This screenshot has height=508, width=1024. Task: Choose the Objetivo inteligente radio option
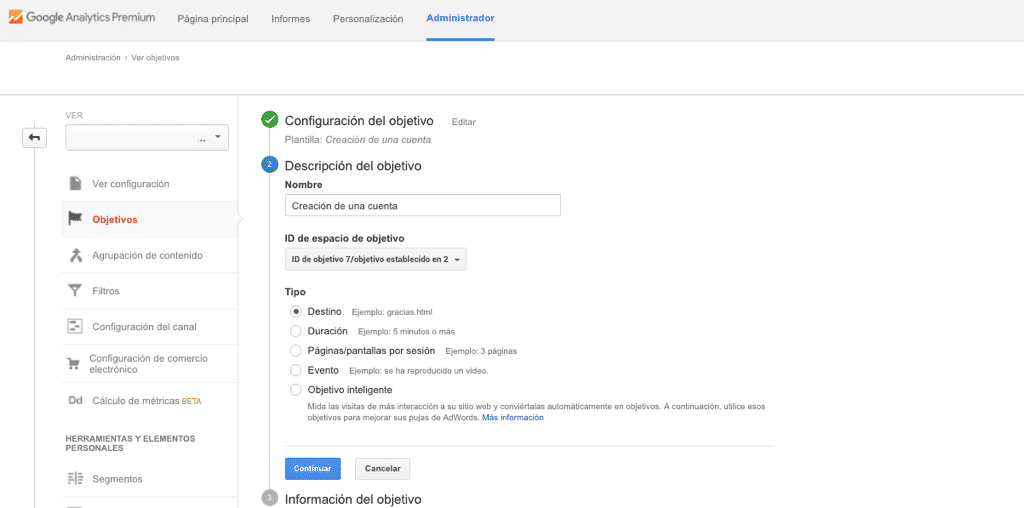[296, 389]
